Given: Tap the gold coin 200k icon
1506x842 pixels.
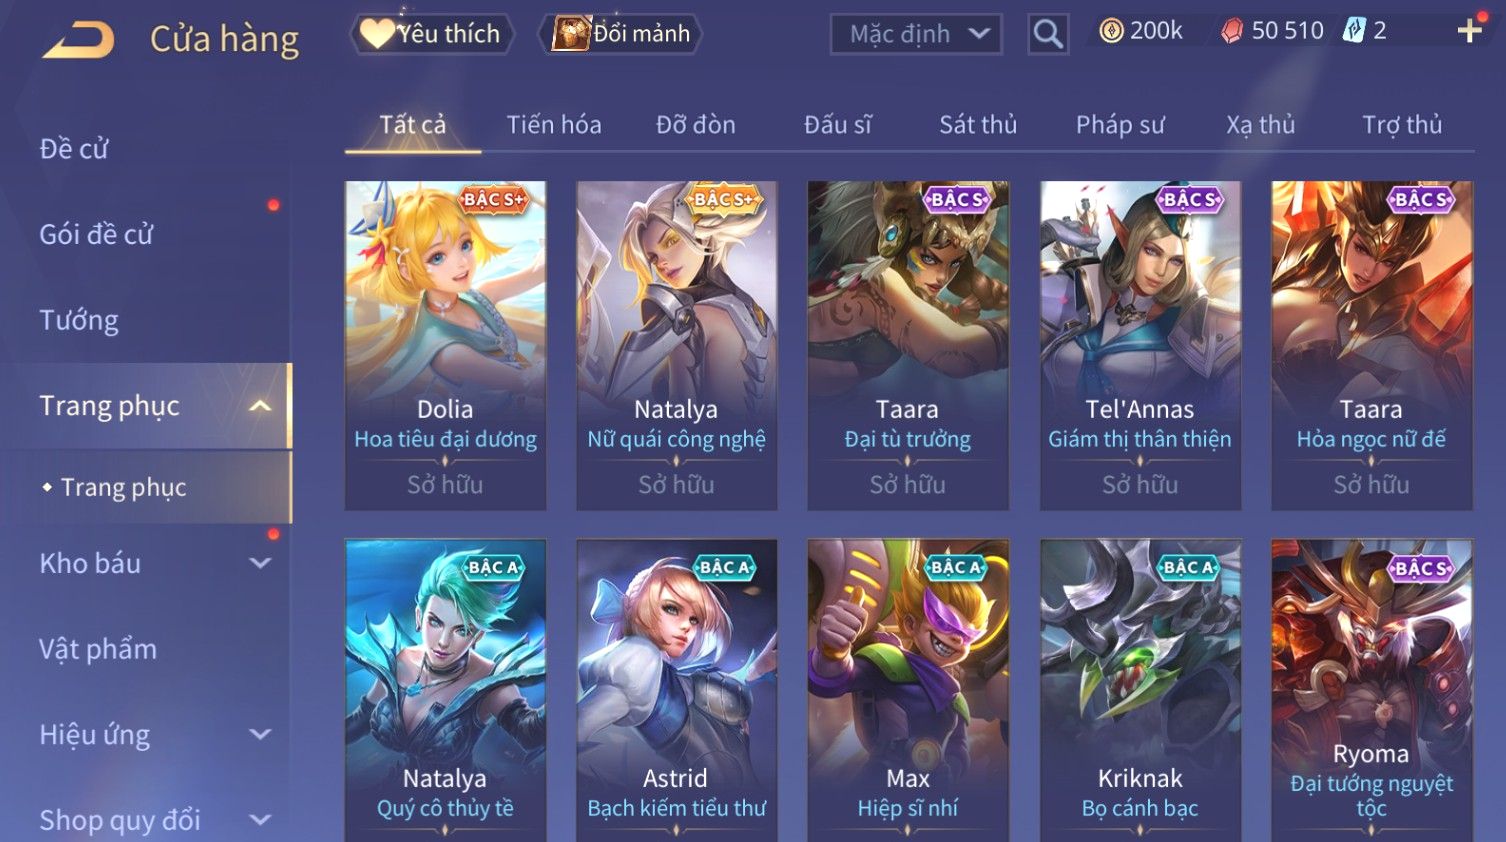Looking at the screenshot, I should (1111, 31).
